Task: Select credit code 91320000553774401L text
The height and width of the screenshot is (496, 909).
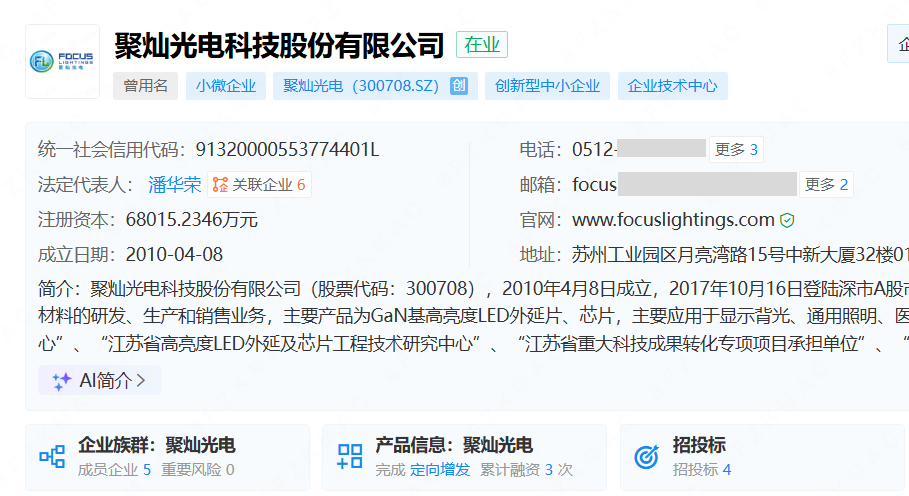Action: 287,149
